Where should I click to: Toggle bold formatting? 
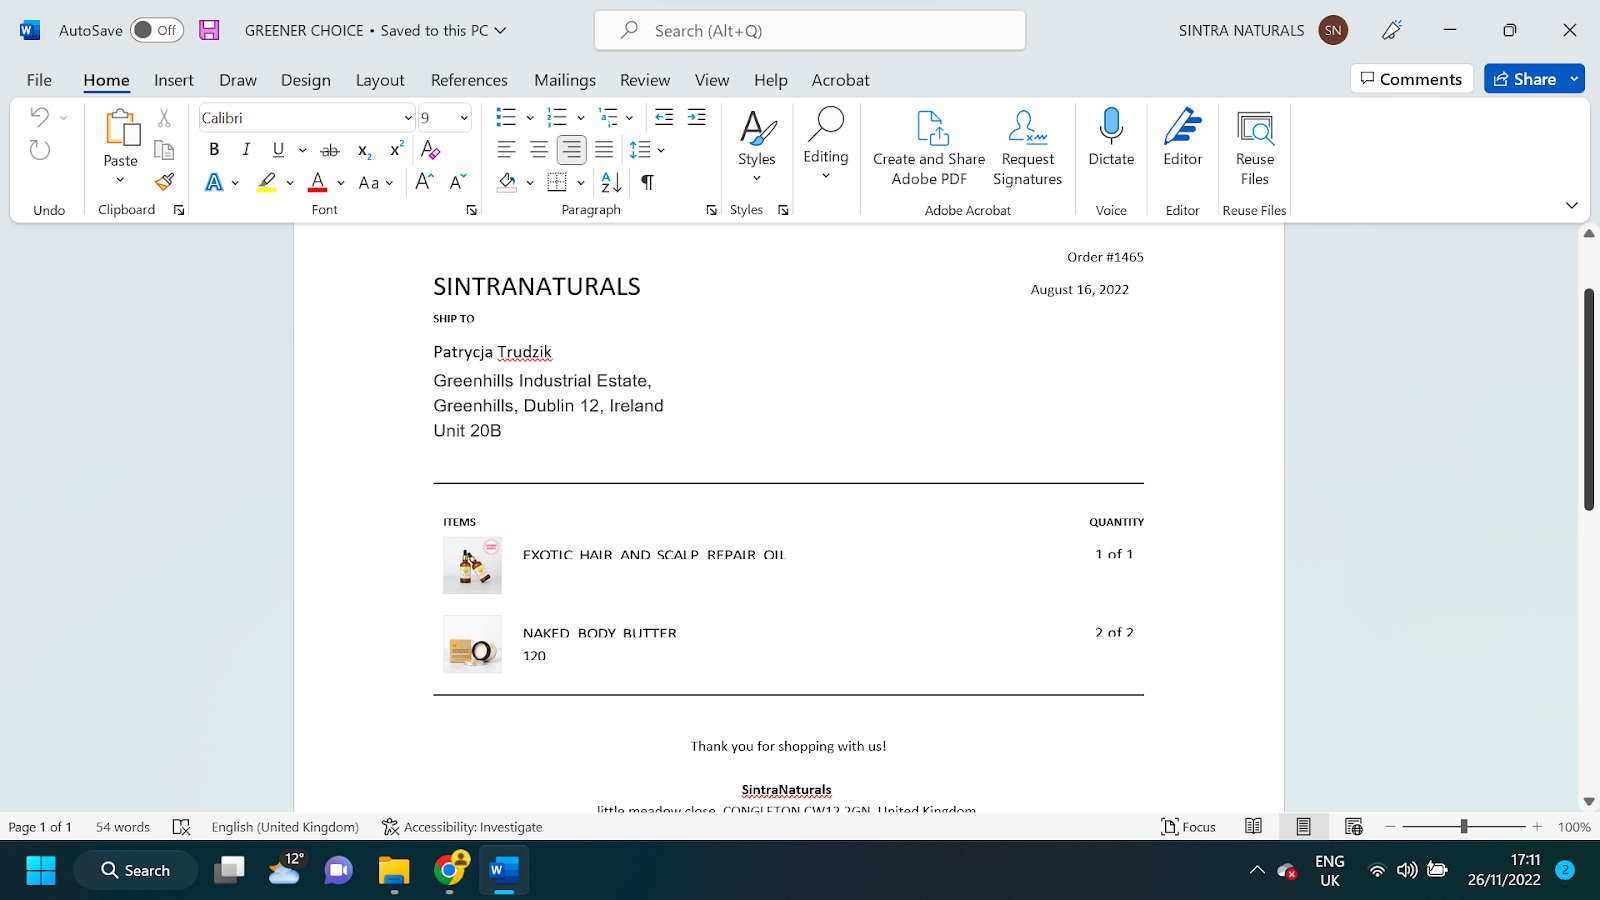point(214,150)
